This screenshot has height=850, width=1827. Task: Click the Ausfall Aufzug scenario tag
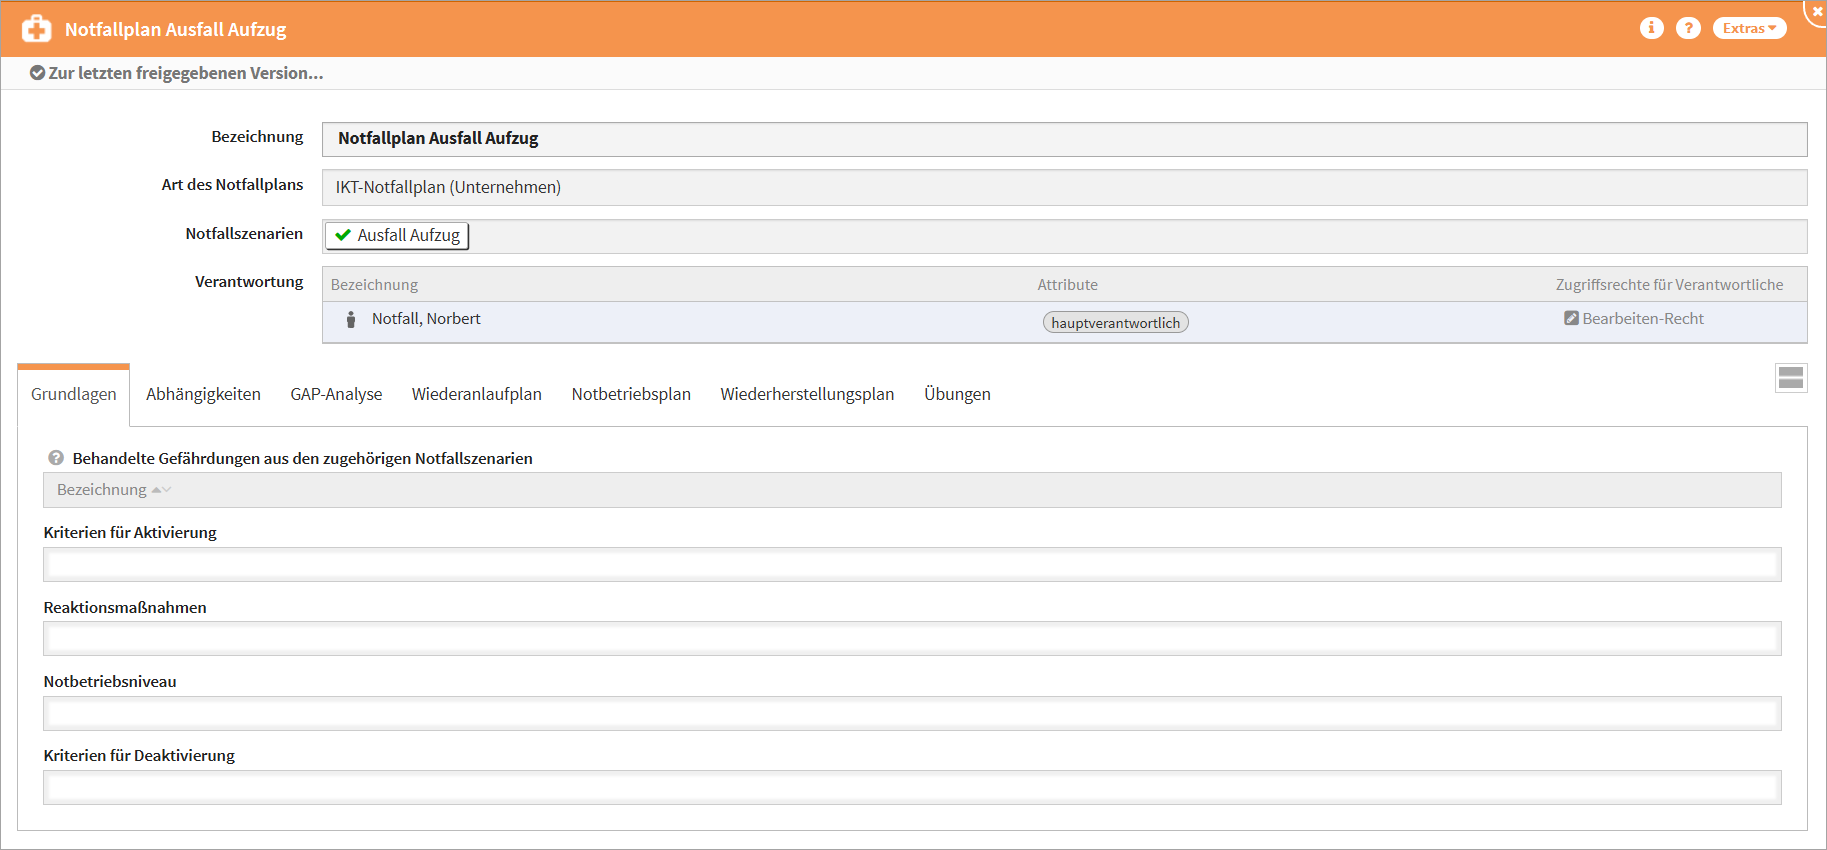point(397,235)
